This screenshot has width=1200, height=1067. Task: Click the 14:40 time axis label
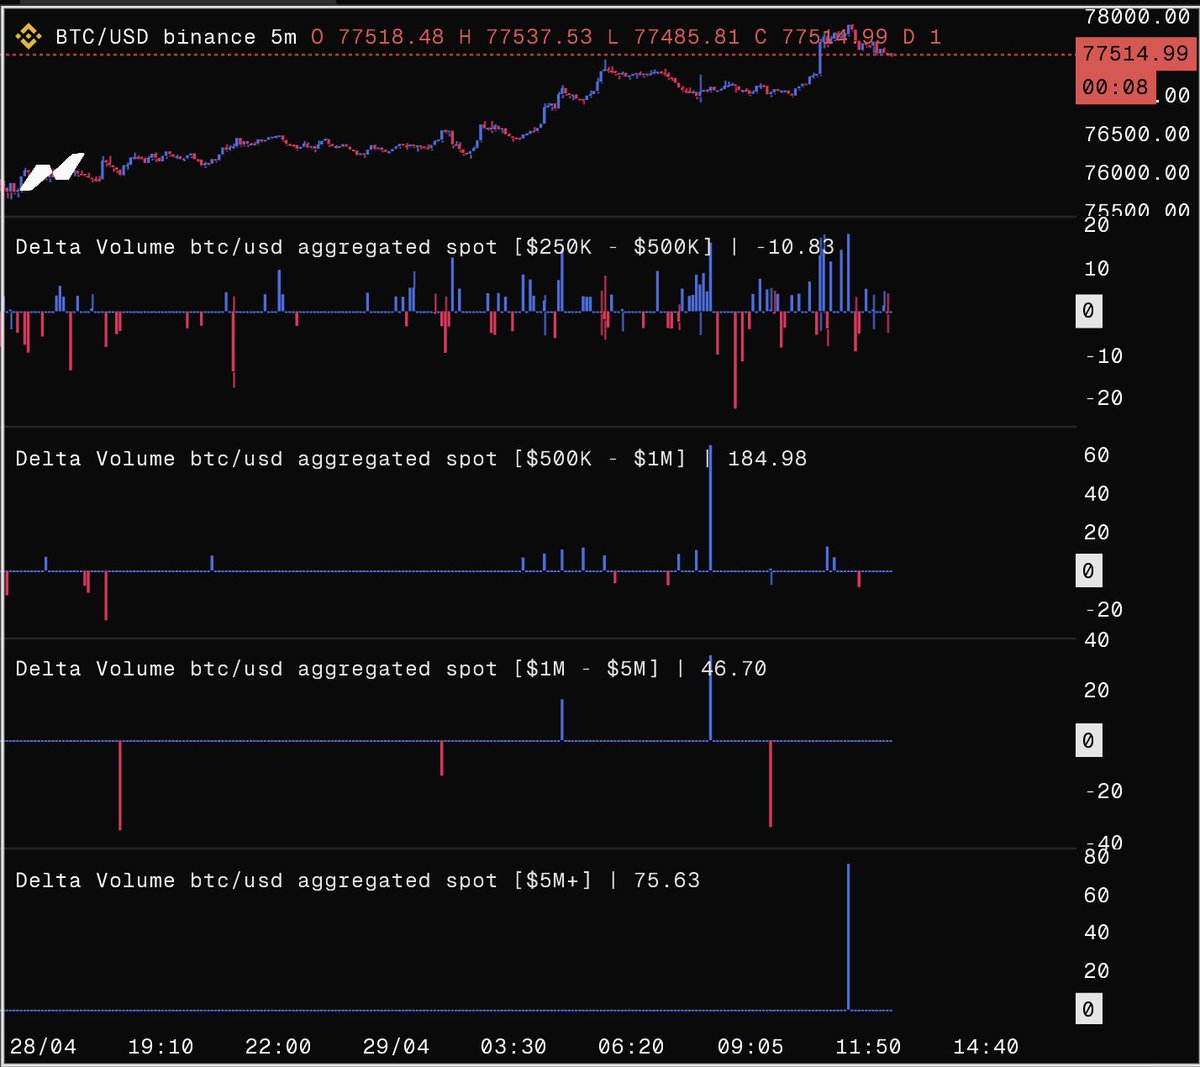[x=986, y=1047]
